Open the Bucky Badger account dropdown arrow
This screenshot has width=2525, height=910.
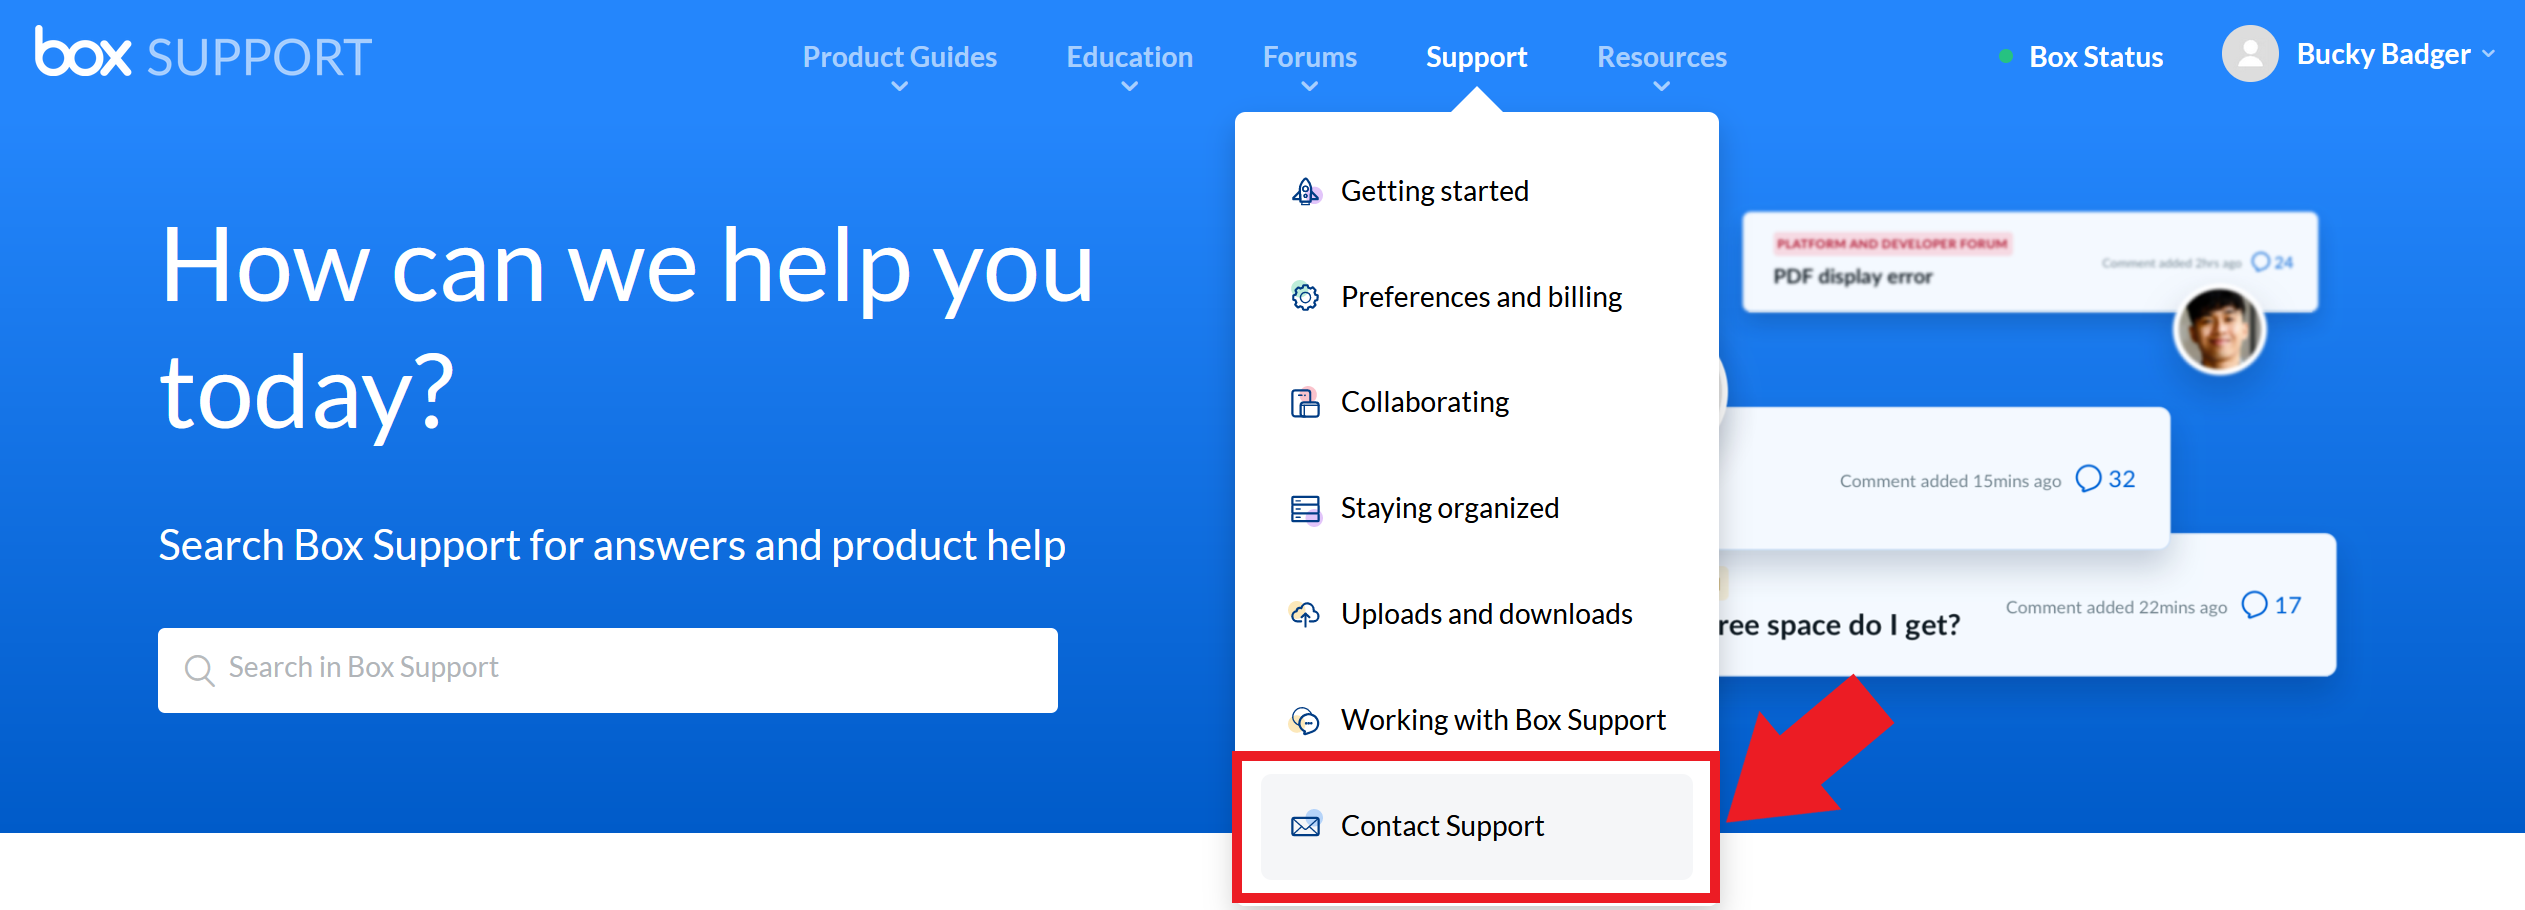(x=2489, y=54)
